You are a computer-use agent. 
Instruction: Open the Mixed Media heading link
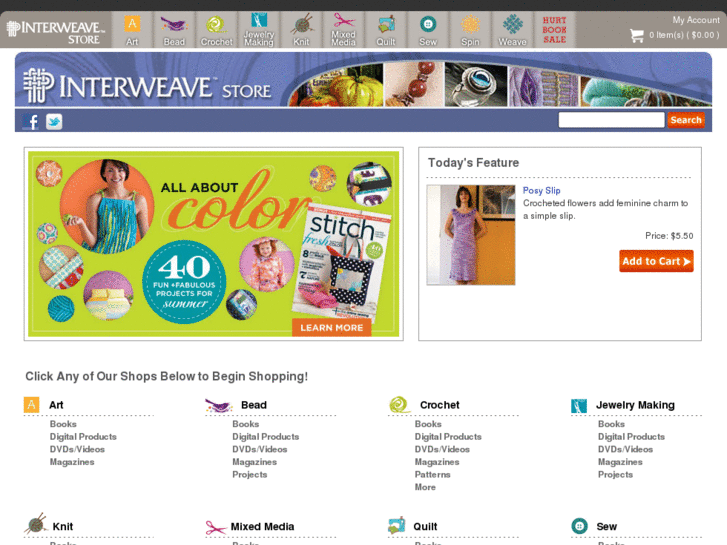coord(262,526)
